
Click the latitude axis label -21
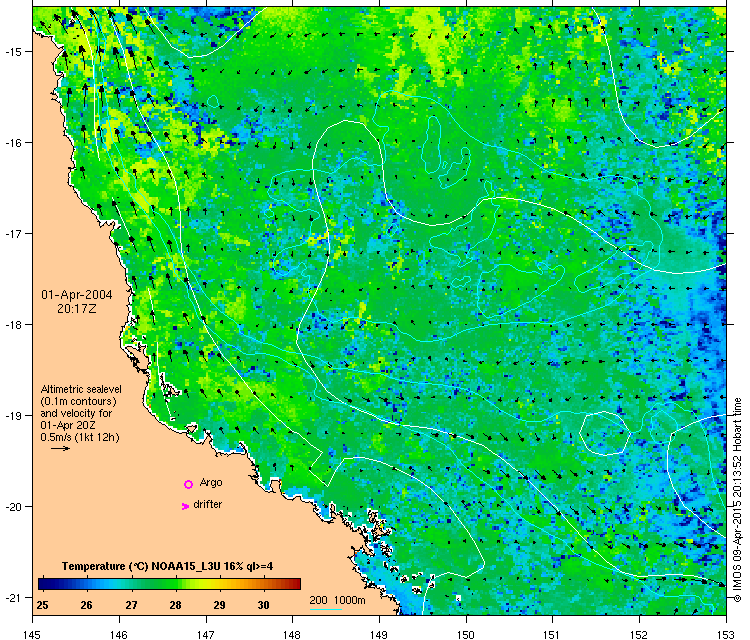(12, 597)
